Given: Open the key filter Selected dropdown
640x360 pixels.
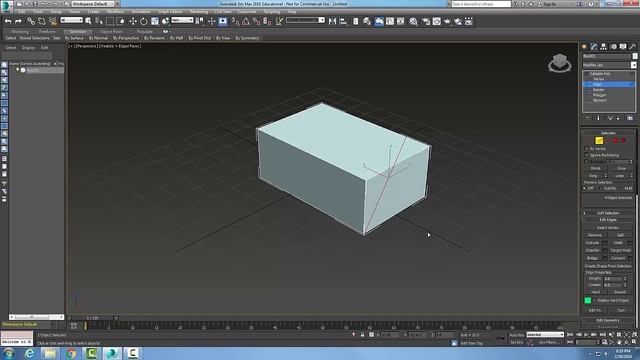Looking at the screenshot, I should coord(545,335).
